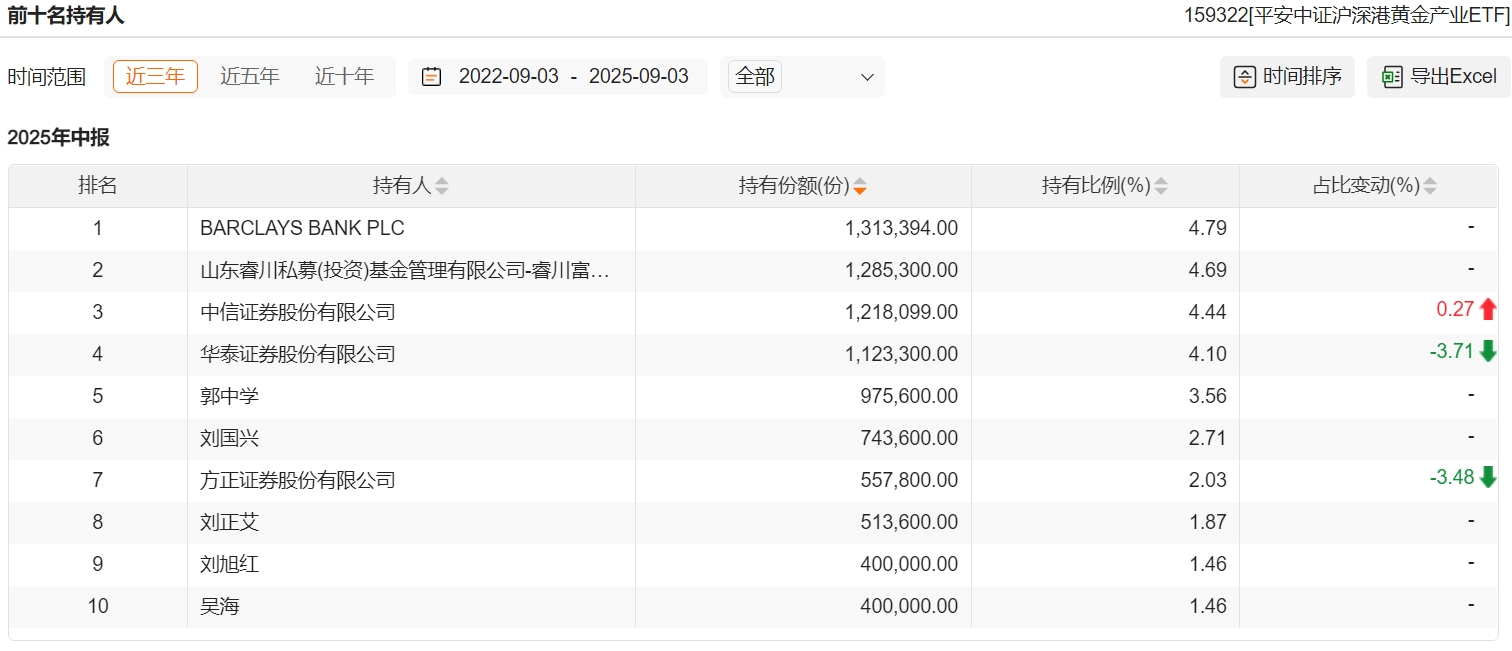Select holder BARCLAYS BANK PLC

pyautogui.click(x=302, y=228)
